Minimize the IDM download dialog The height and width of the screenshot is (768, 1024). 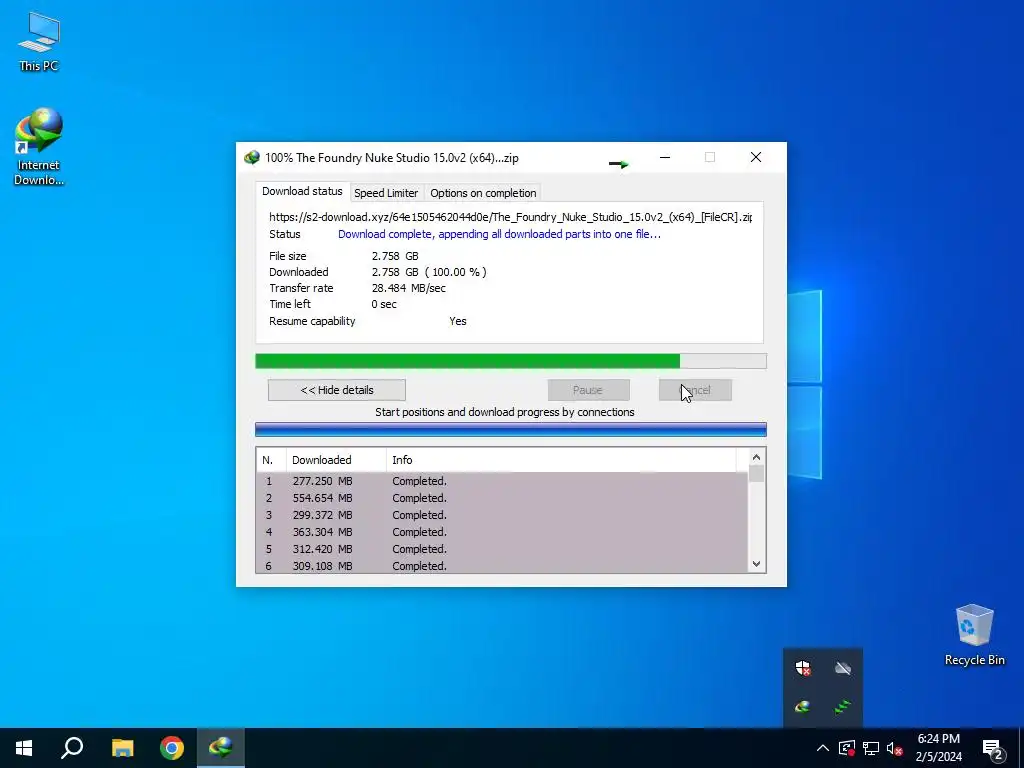point(665,157)
